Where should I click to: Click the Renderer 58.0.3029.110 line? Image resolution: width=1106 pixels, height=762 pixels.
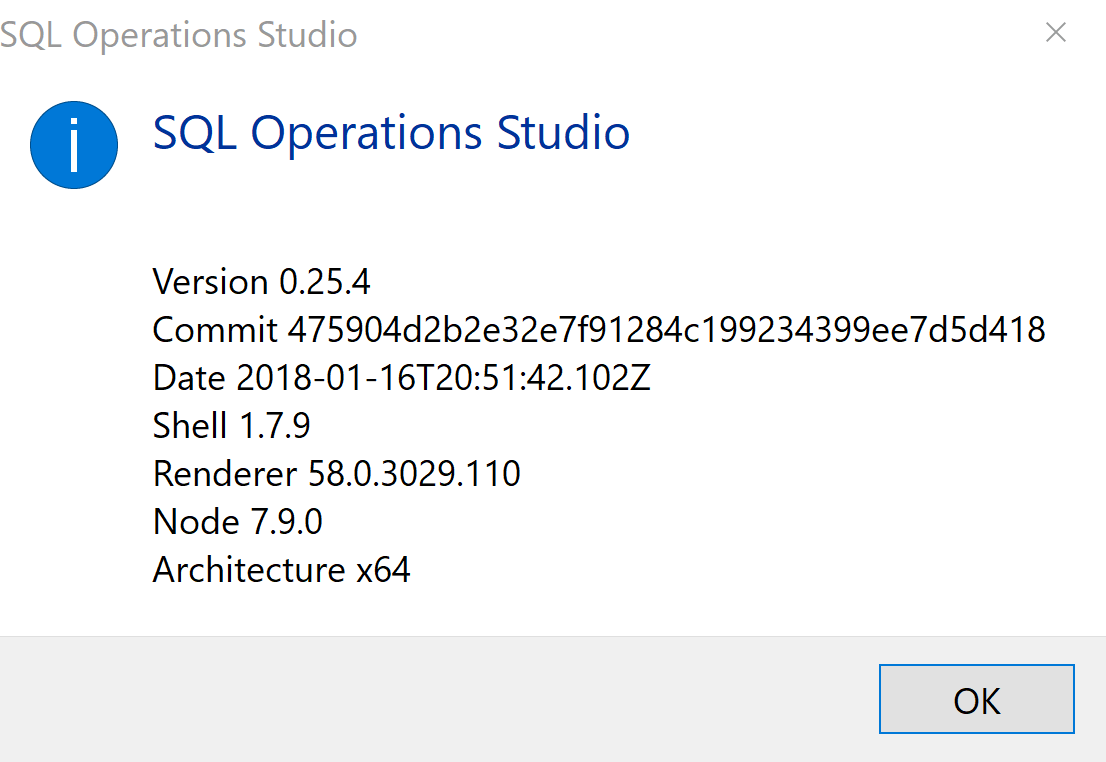coord(335,473)
